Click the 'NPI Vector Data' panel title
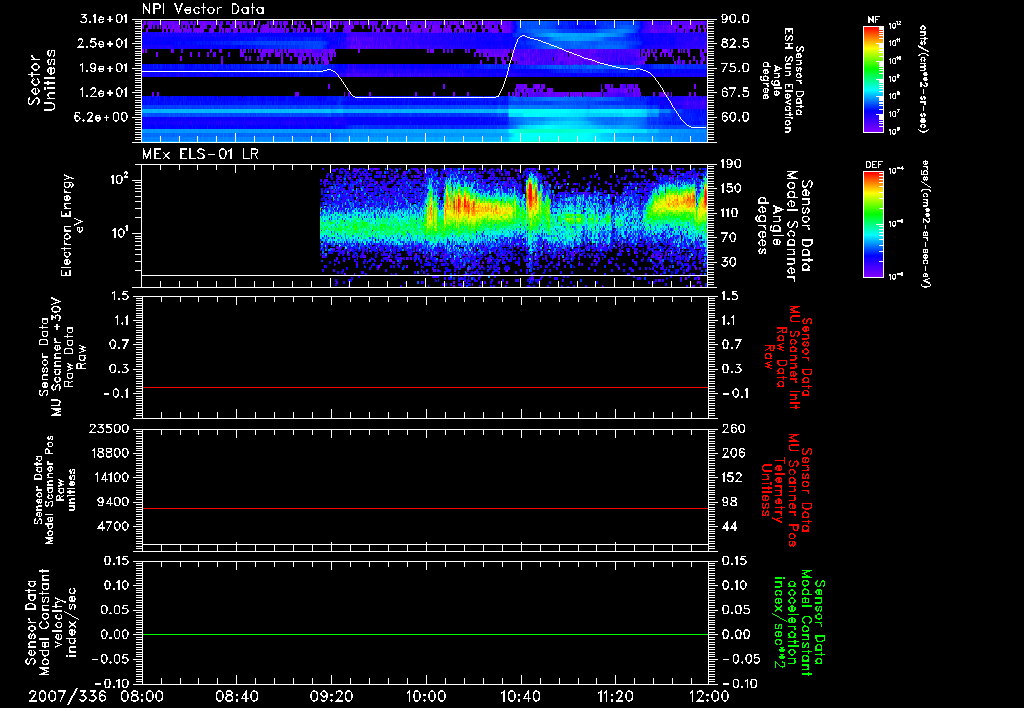1024x708 pixels. pos(203,9)
